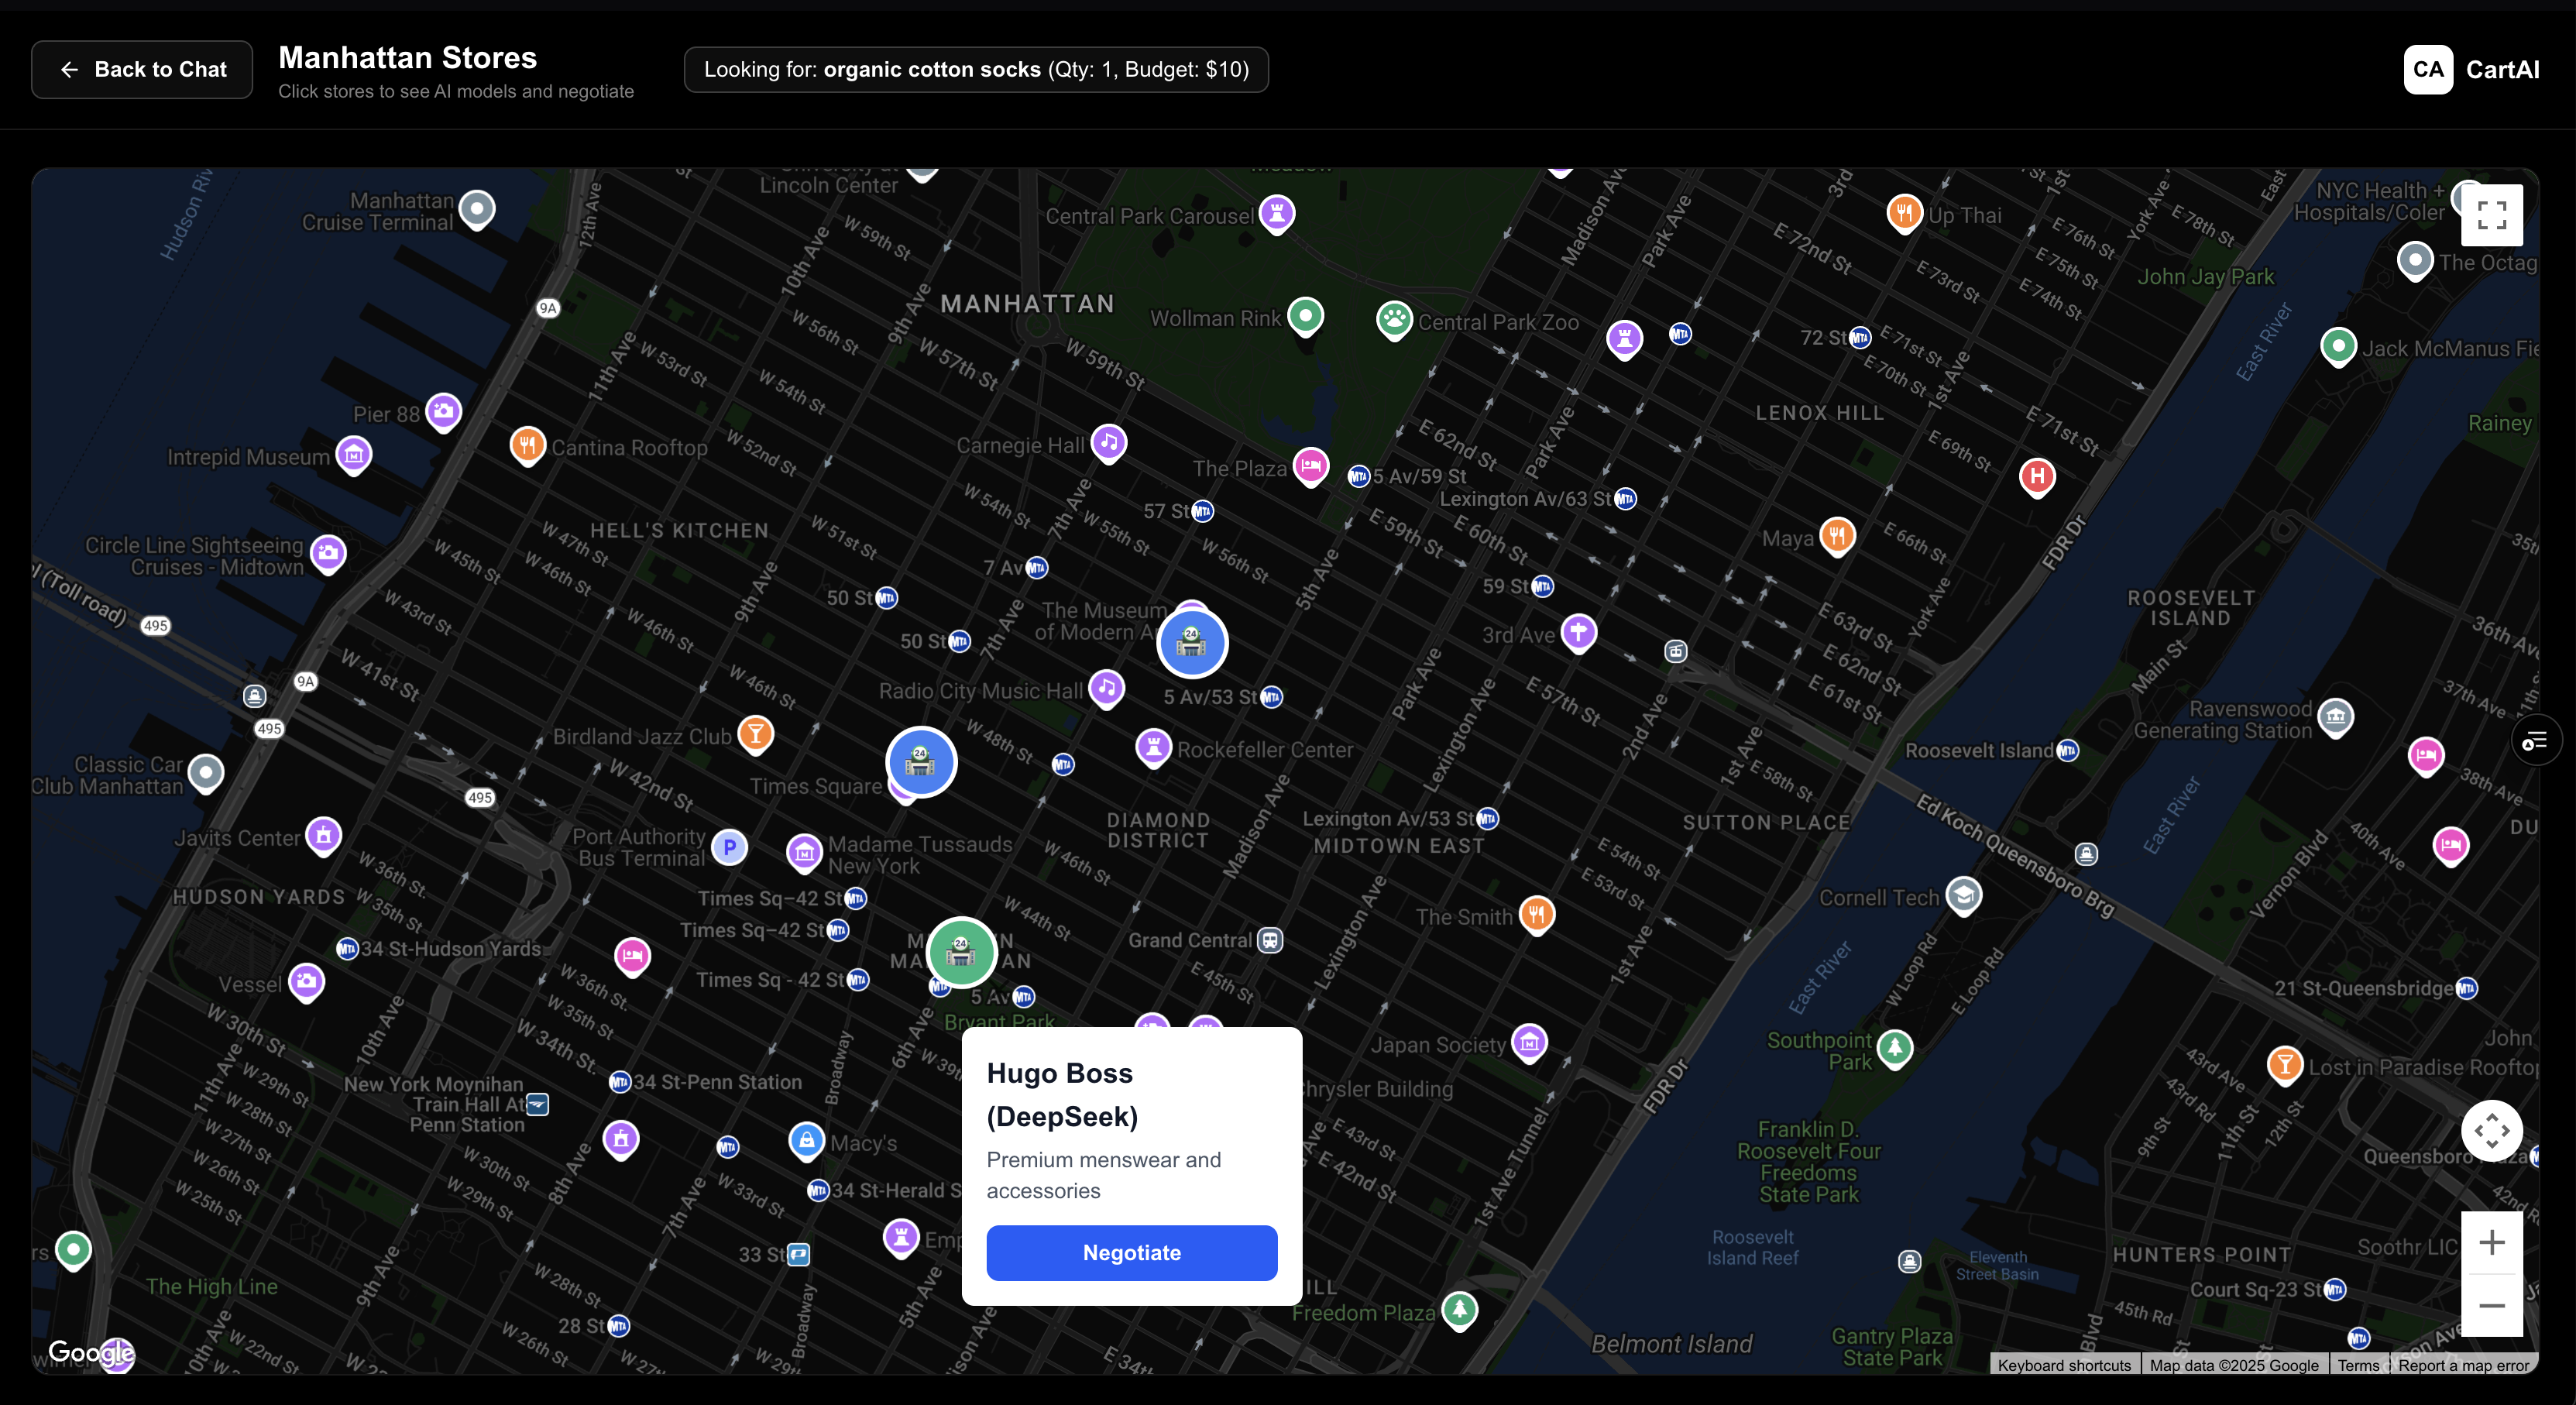Open the map Terms link

tap(2358, 1365)
